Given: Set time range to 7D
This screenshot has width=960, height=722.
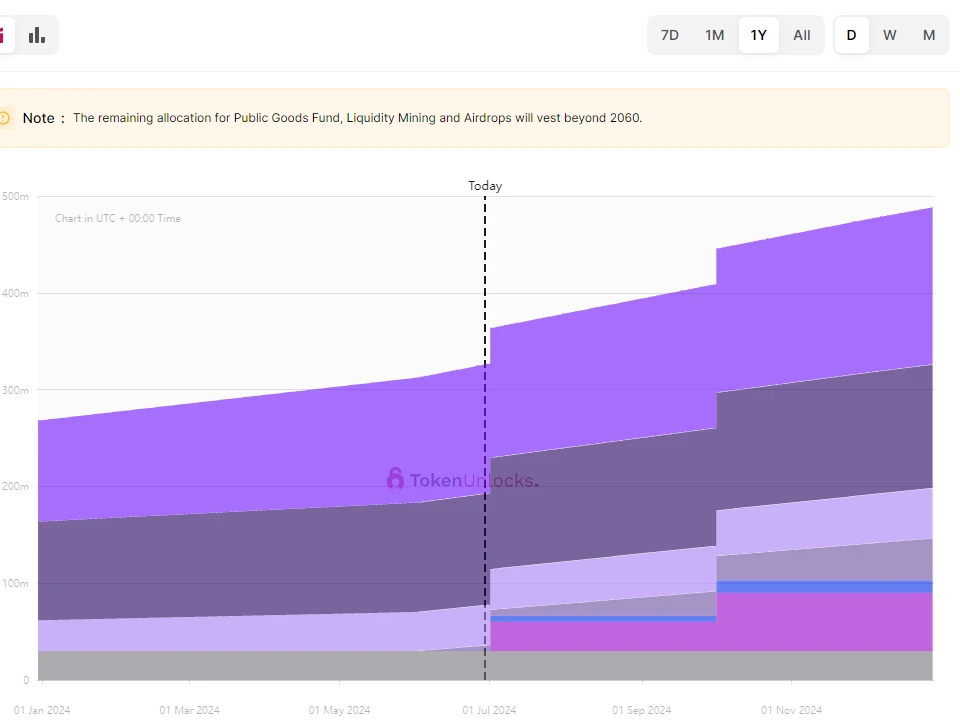Looking at the screenshot, I should pyautogui.click(x=670, y=35).
